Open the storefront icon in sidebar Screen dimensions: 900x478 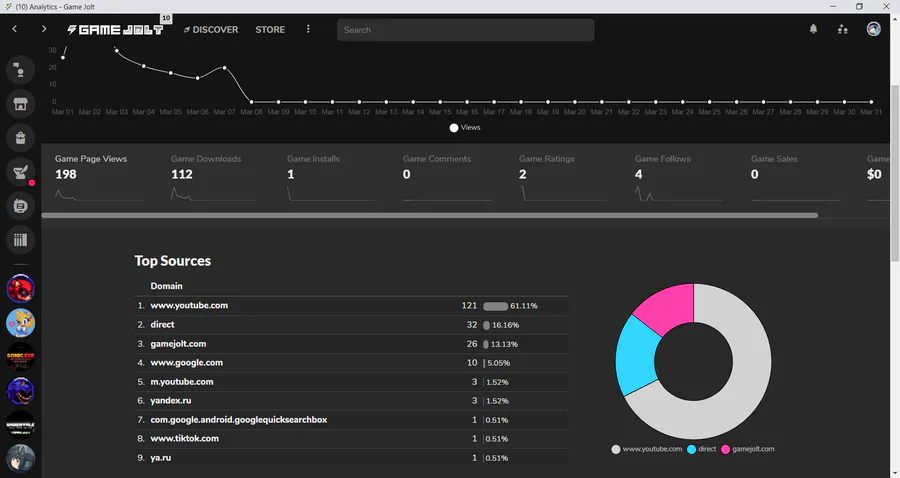click(21, 104)
